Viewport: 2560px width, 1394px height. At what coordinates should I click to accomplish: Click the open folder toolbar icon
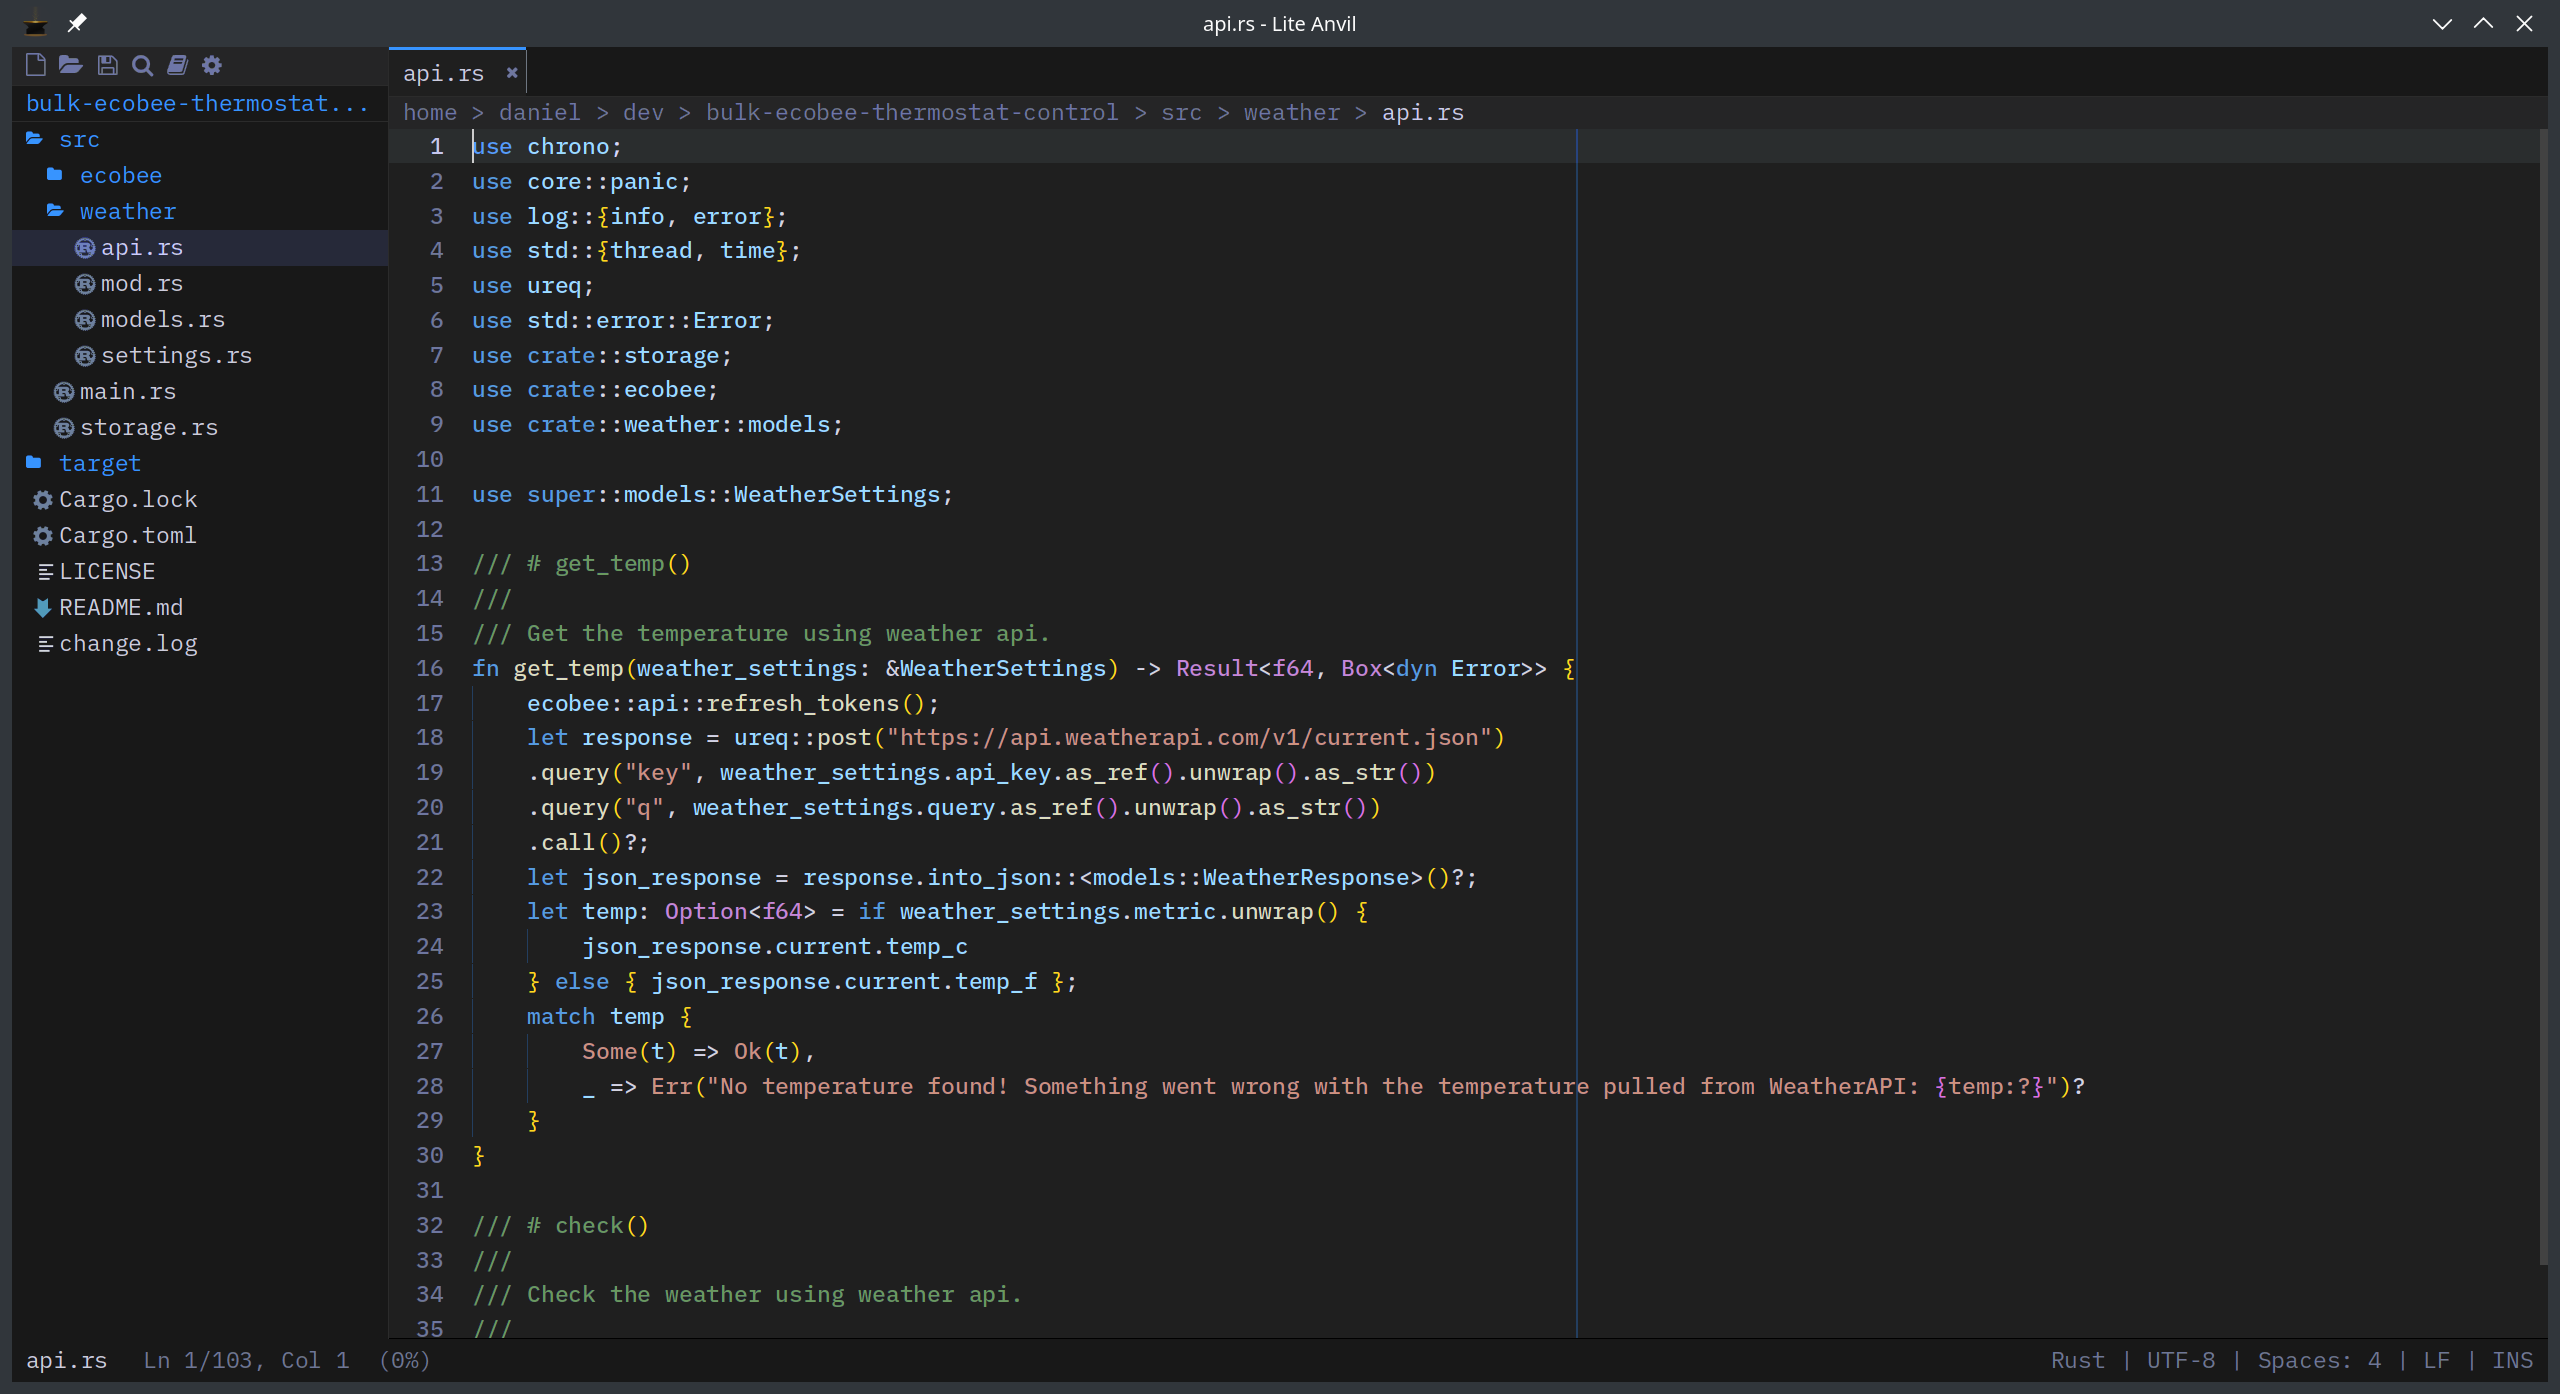70,66
